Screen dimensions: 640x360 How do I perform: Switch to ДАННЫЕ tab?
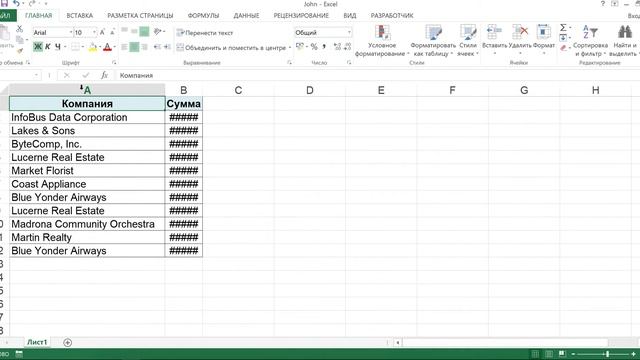[x=246, y=16]
